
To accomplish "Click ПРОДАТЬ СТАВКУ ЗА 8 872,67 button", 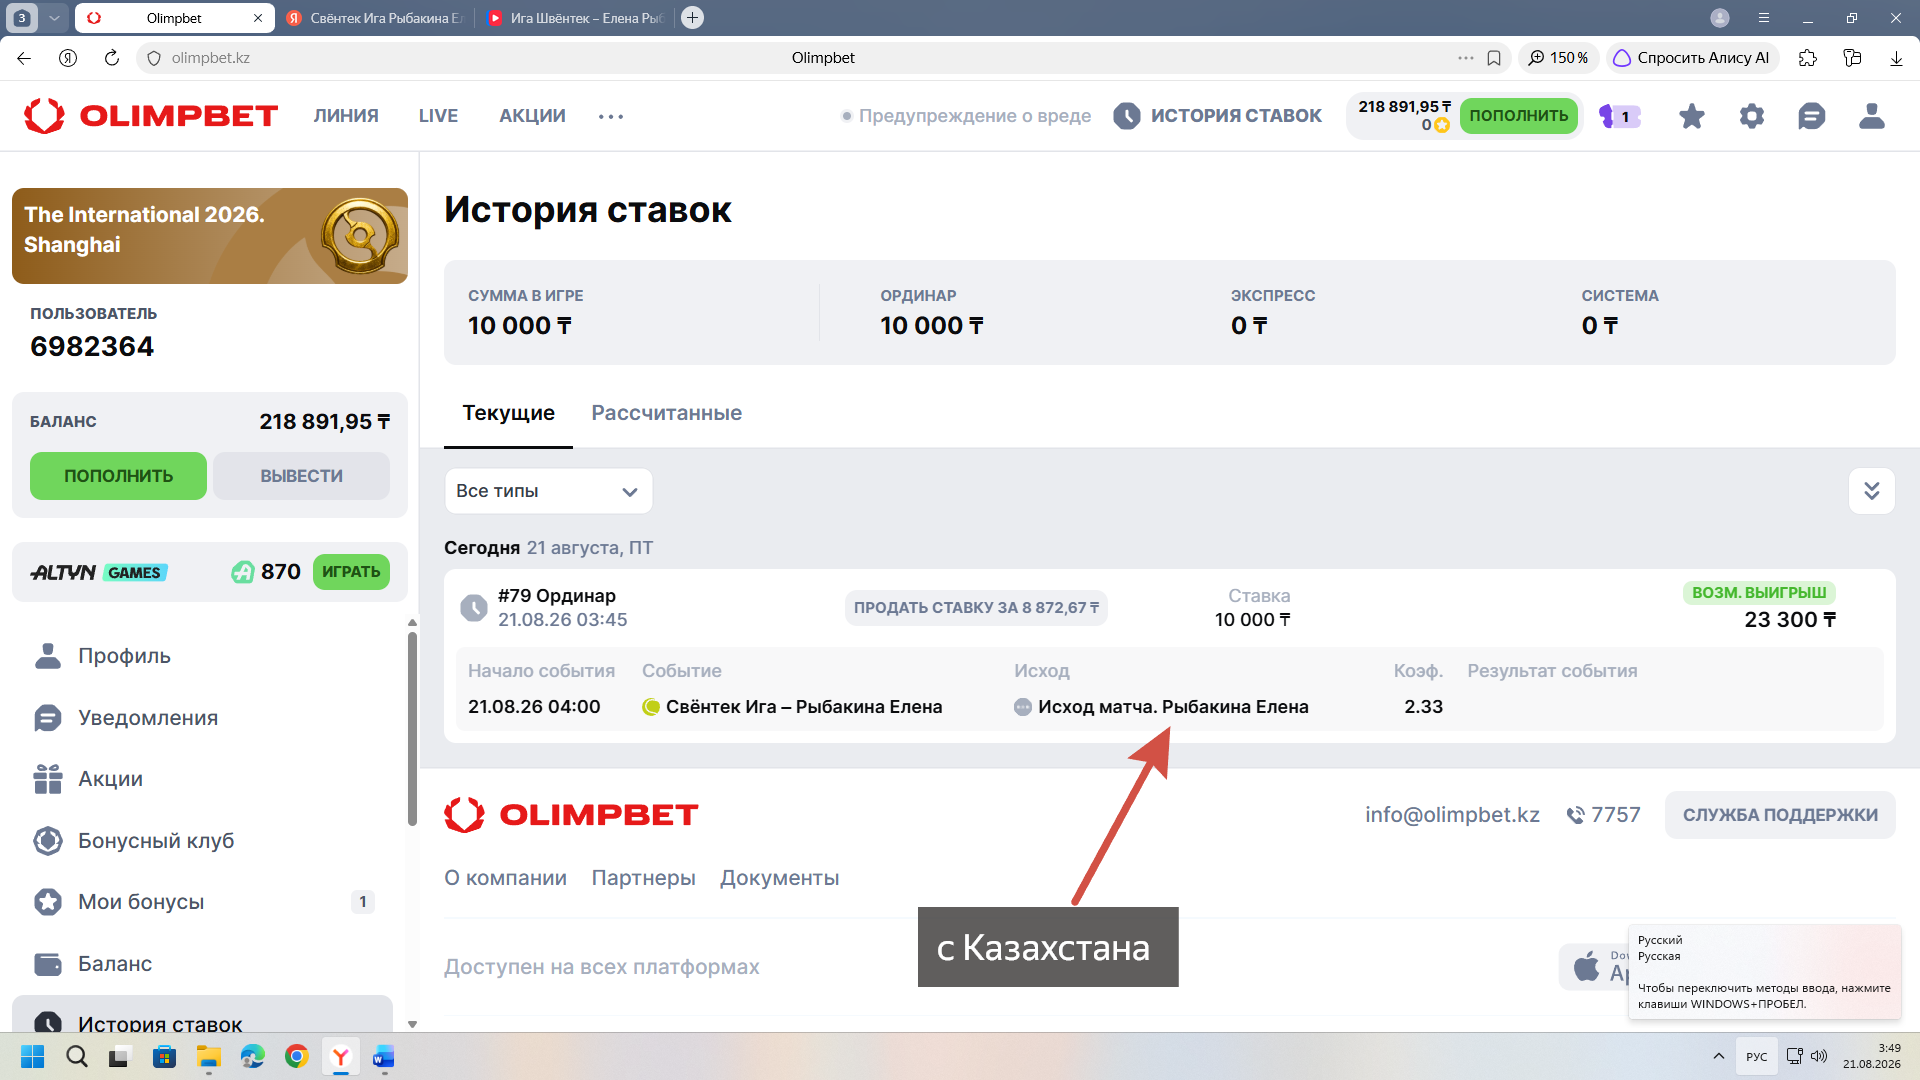I will [x=976, y=608].
